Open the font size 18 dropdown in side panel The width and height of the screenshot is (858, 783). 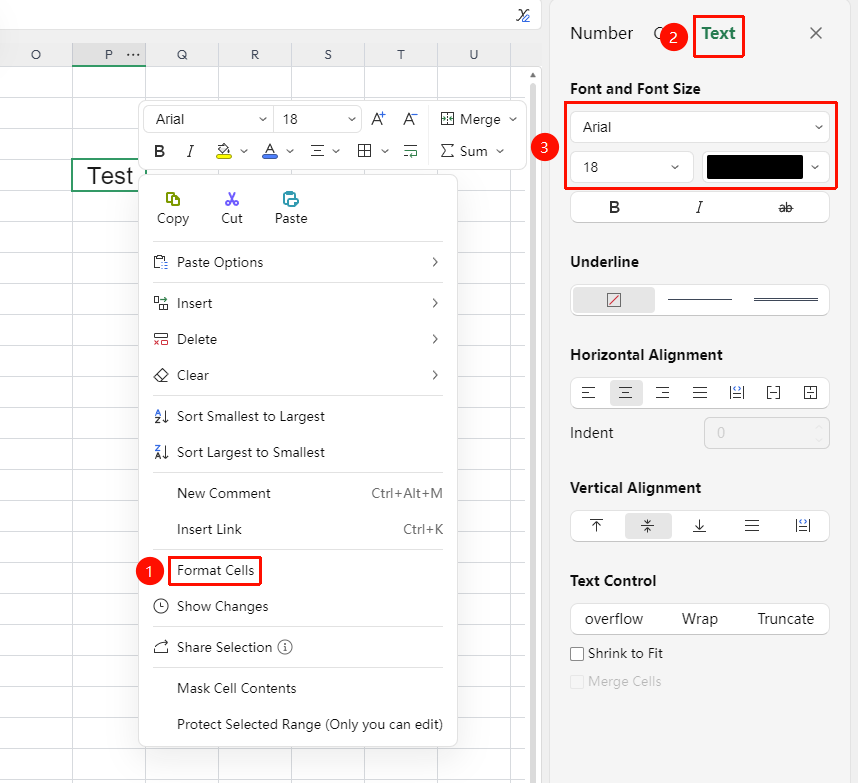[x=631, y=167]
